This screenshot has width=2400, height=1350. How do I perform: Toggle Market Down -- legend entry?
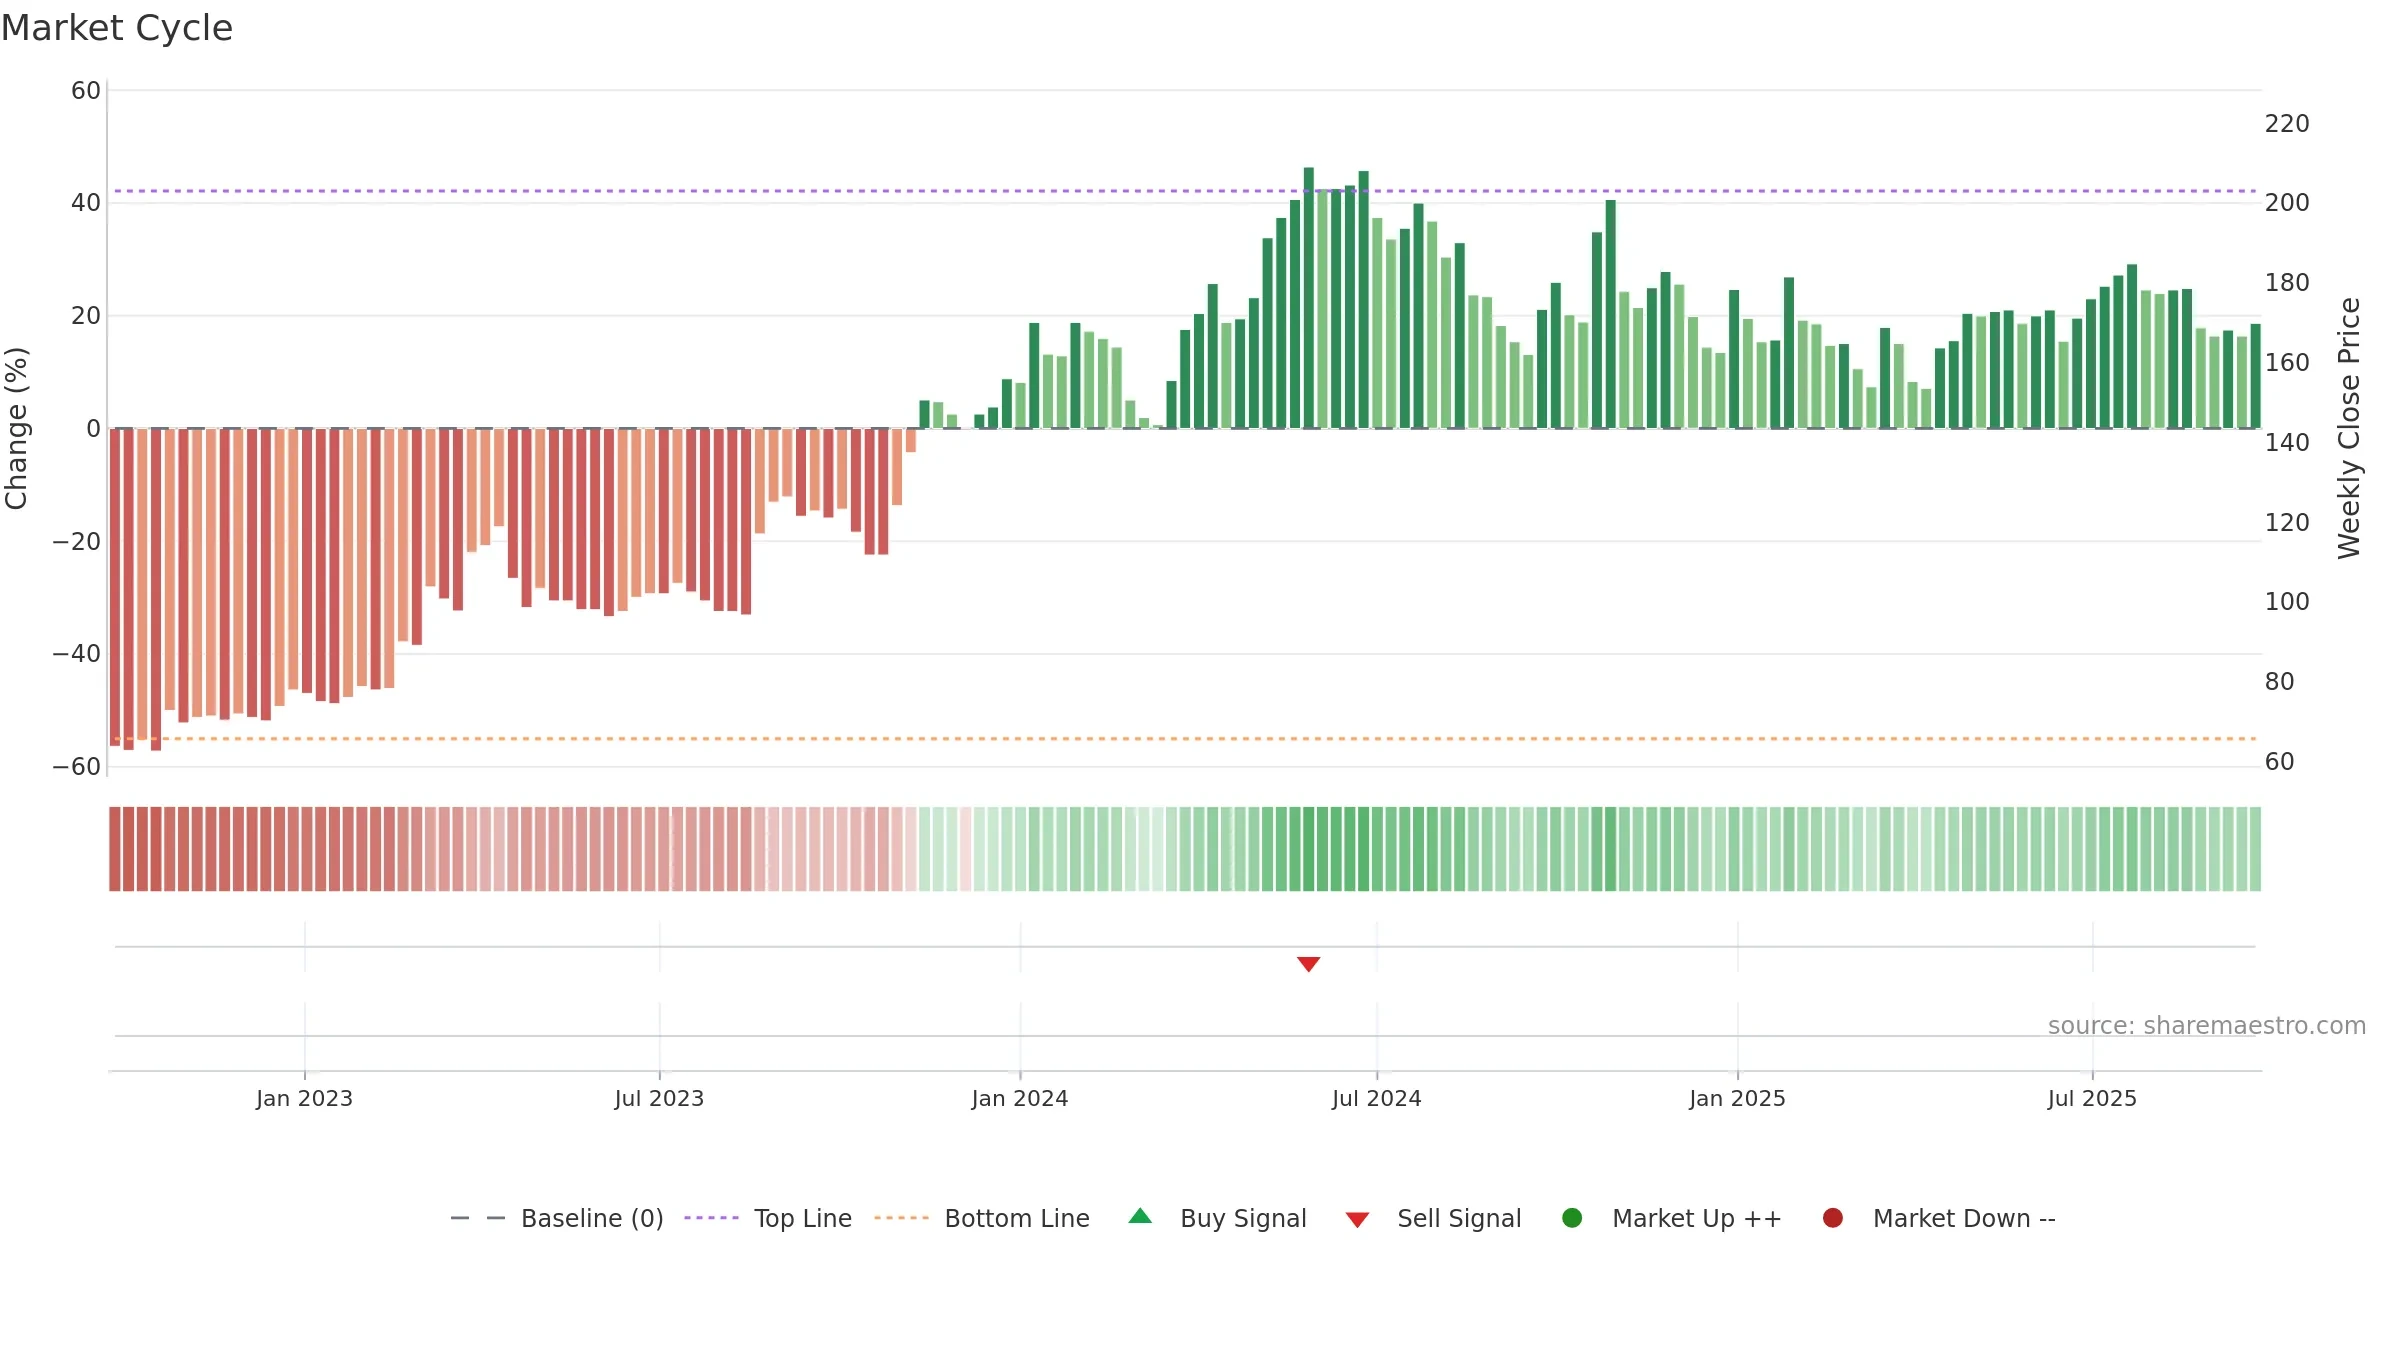tap(1939, 1218)
